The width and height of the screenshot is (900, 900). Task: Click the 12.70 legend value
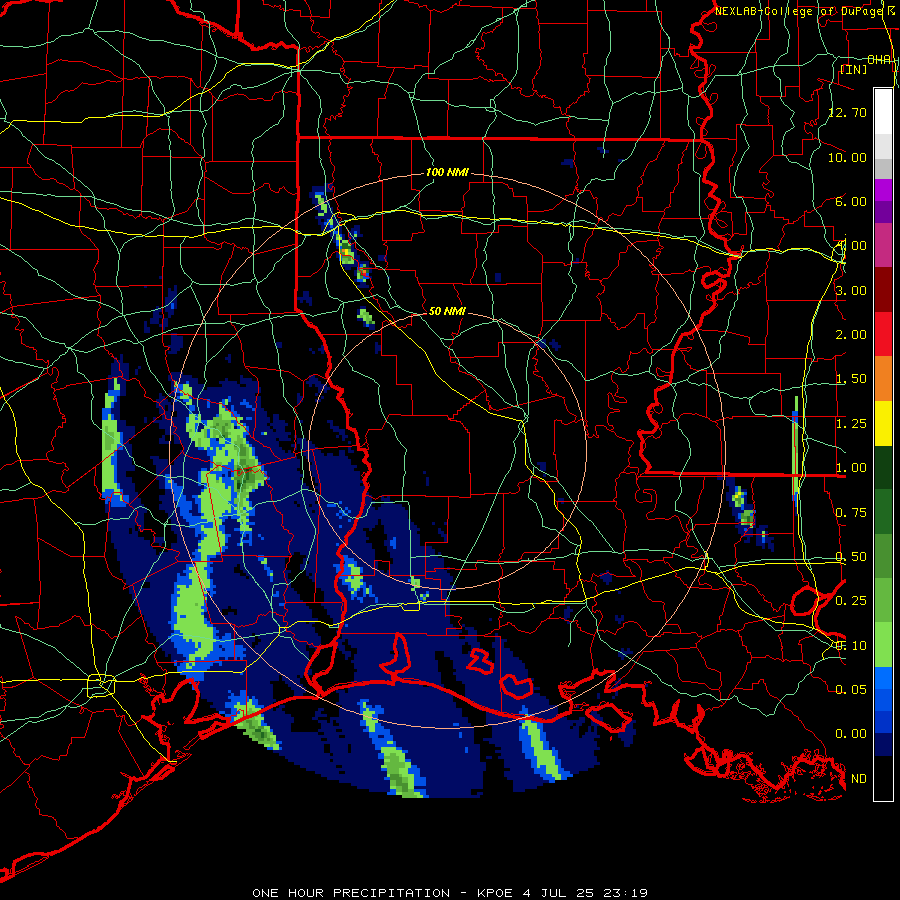pyautogui.click(x=848, y=112)
